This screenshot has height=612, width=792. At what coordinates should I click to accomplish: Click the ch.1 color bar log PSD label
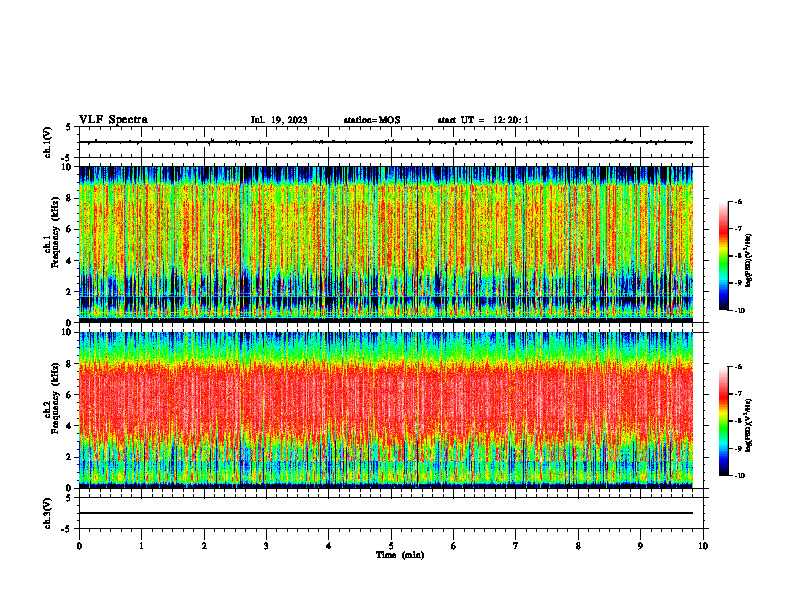tap(748, 261)
